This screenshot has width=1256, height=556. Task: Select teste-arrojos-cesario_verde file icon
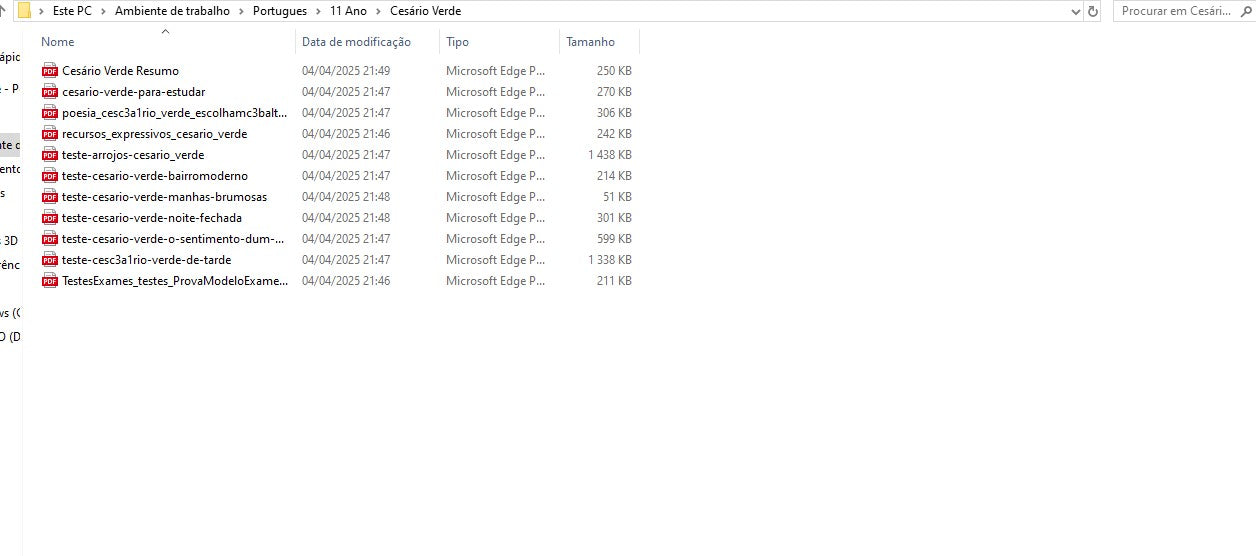point(50,155)
